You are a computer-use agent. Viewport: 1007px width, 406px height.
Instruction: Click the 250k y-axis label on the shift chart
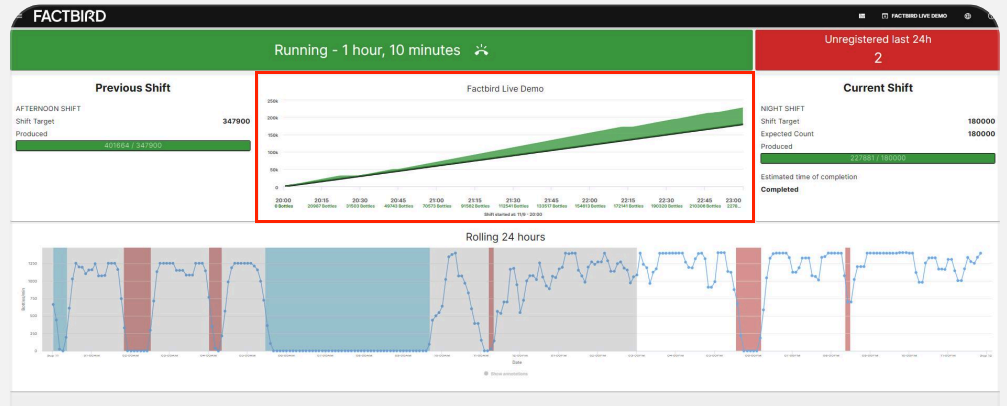[x=272, y=102]
